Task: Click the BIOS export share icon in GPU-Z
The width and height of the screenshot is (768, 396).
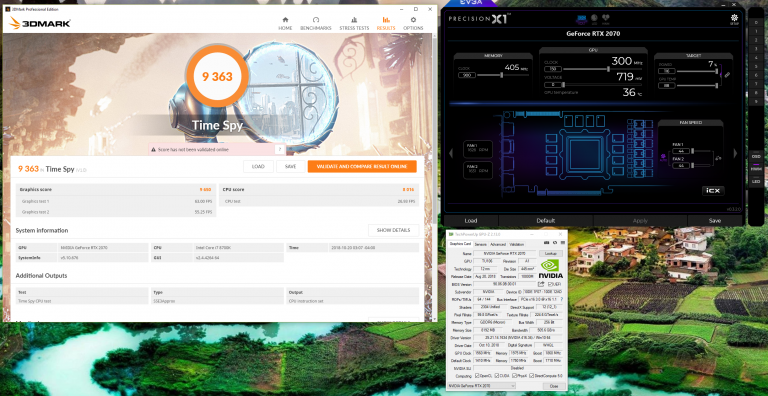Action: click(541, 284)
